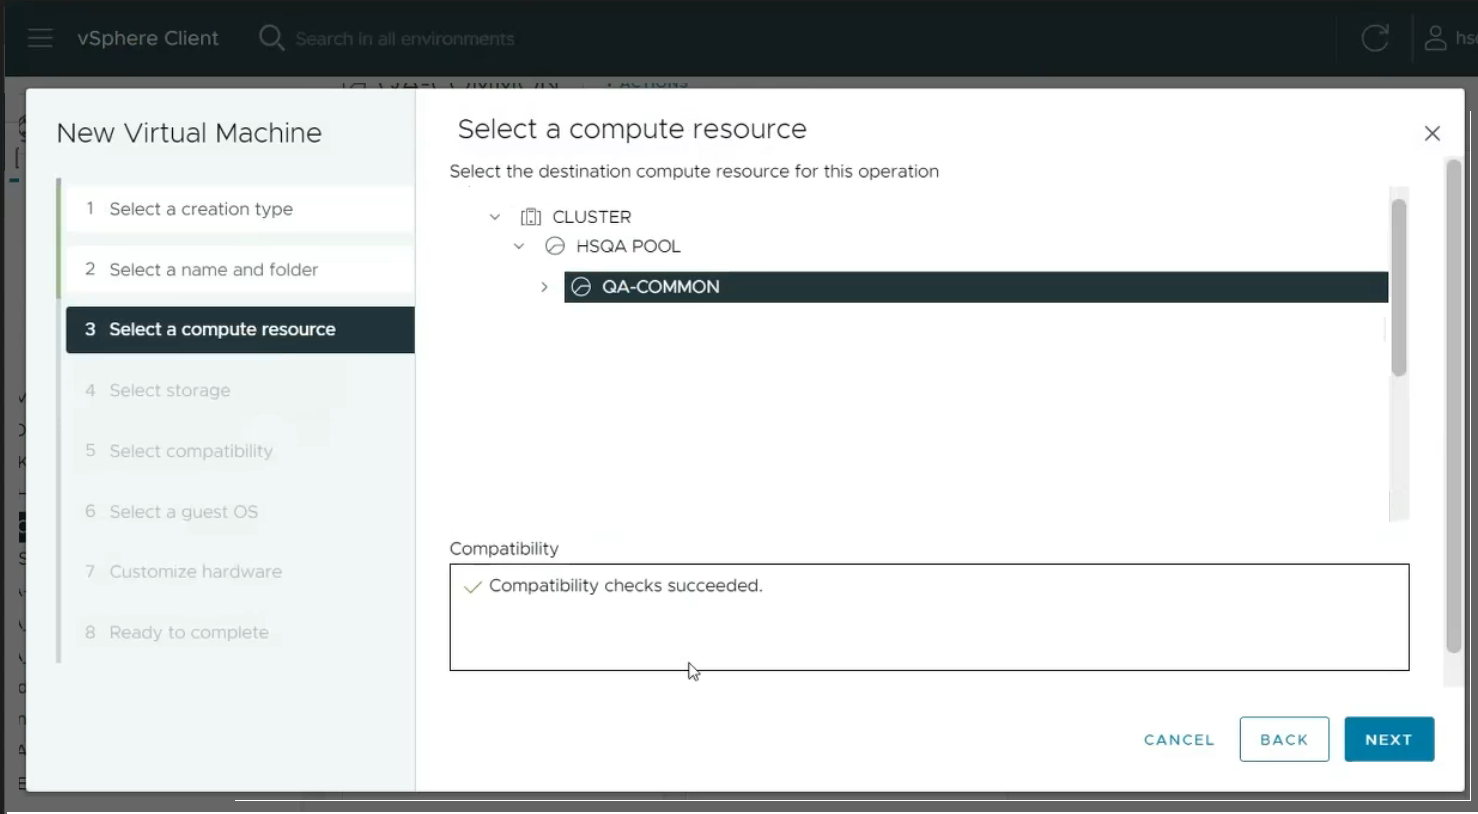Go to step 2 Select a name and folder
The width and height of the screenshot is (1478, 814).
pos(213,269)
